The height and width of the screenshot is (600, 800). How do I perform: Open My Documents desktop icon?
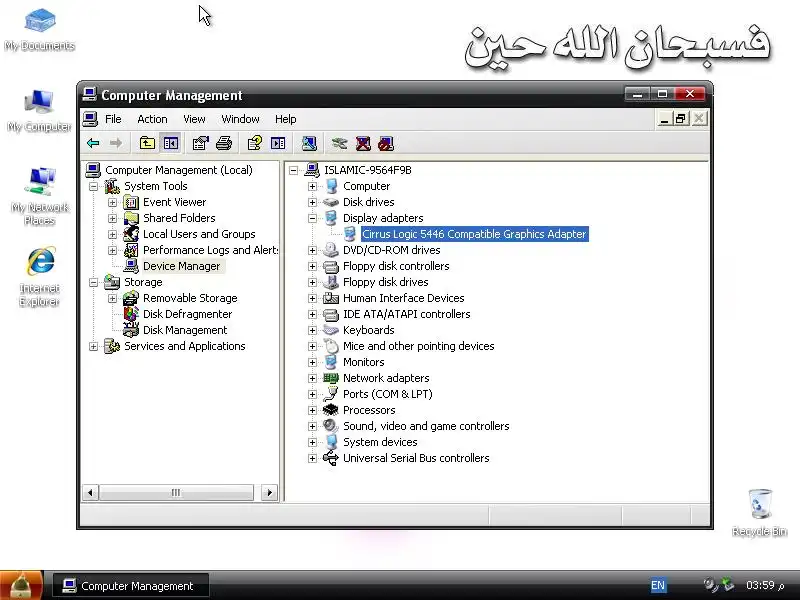point(40,30)
